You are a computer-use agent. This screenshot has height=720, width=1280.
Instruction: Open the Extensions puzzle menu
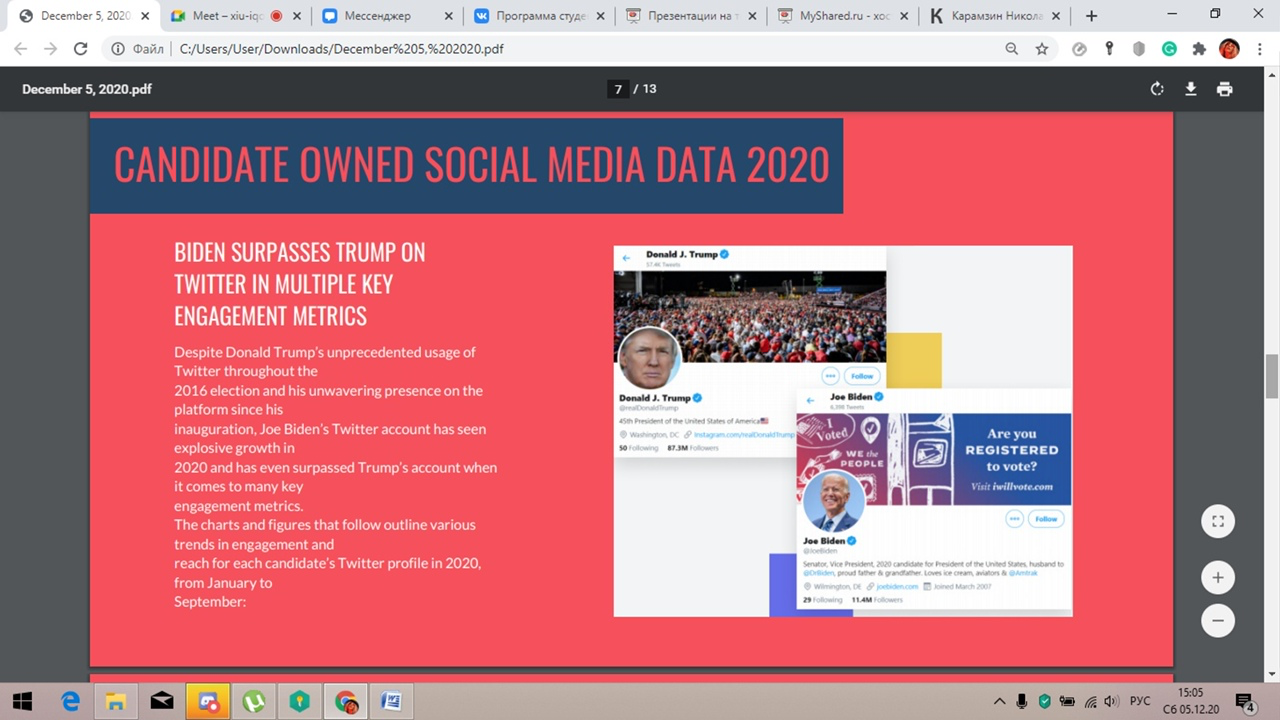click(1199, 48)
